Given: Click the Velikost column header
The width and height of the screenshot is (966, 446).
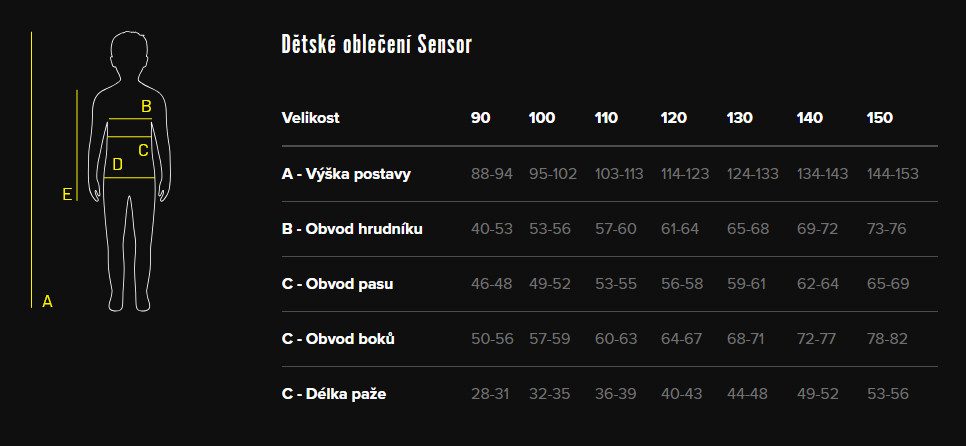Looking at the screenshot, I should tap(310, 118).
